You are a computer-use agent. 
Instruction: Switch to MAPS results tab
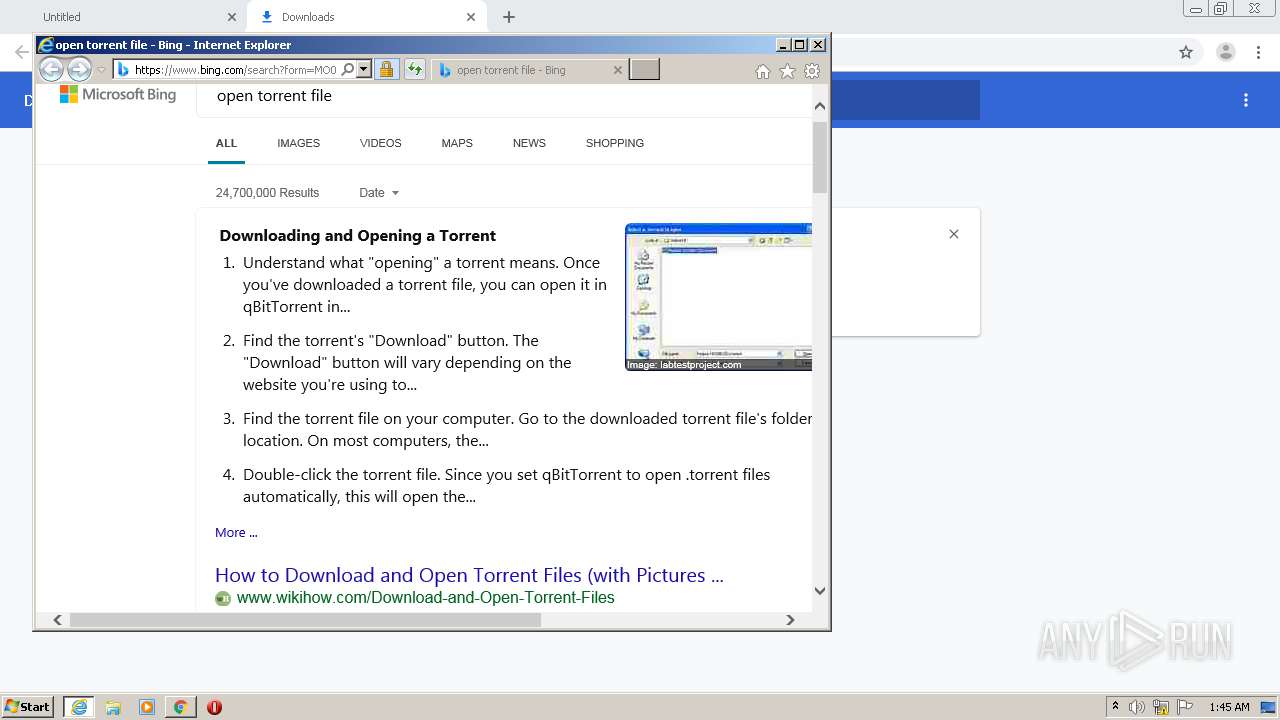(457, 143)
